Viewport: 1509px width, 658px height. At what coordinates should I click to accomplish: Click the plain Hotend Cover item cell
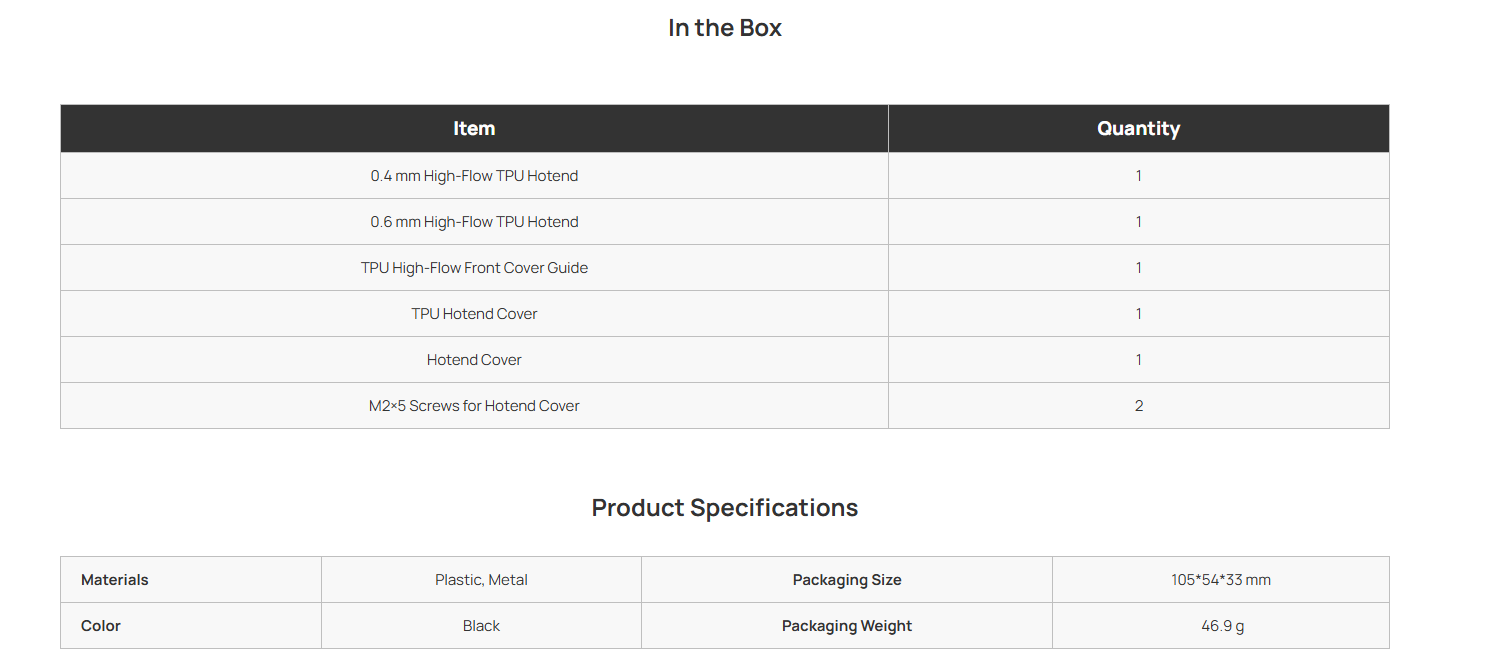point(474,359)
